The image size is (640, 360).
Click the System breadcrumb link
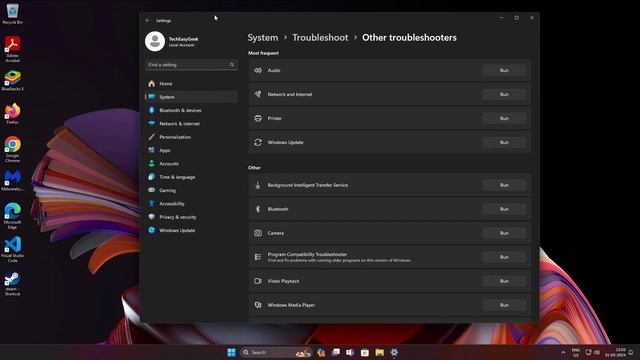(x=262, y=38)
